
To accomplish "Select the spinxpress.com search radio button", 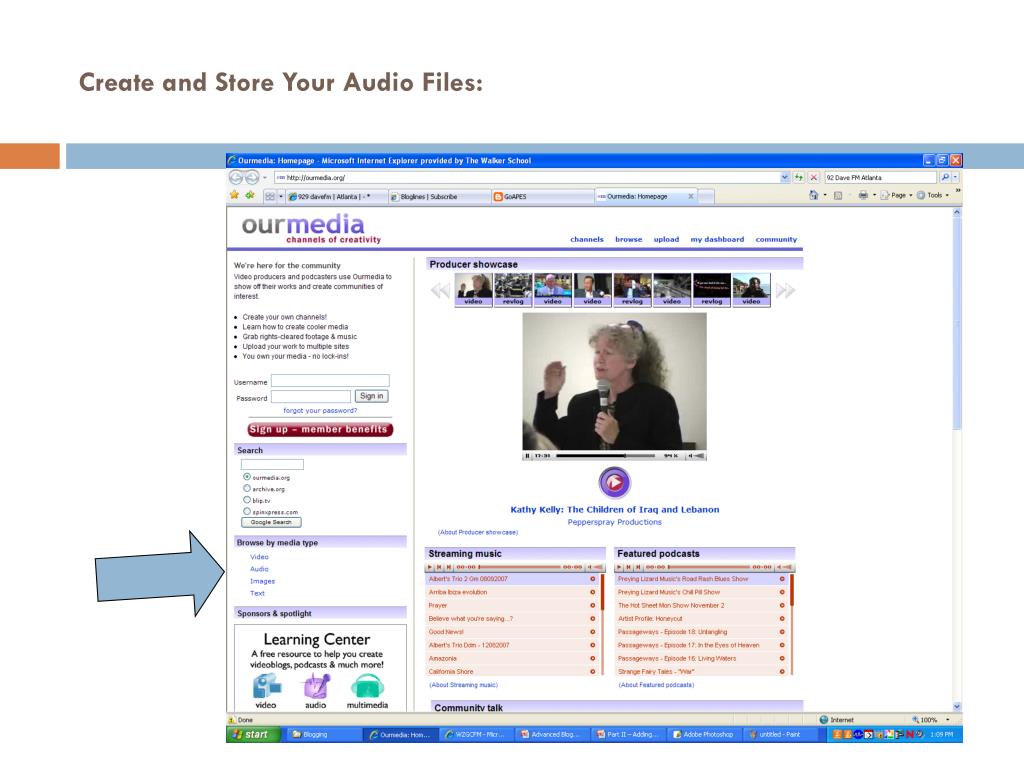I will pyautogui.click(x=247, y=511).
